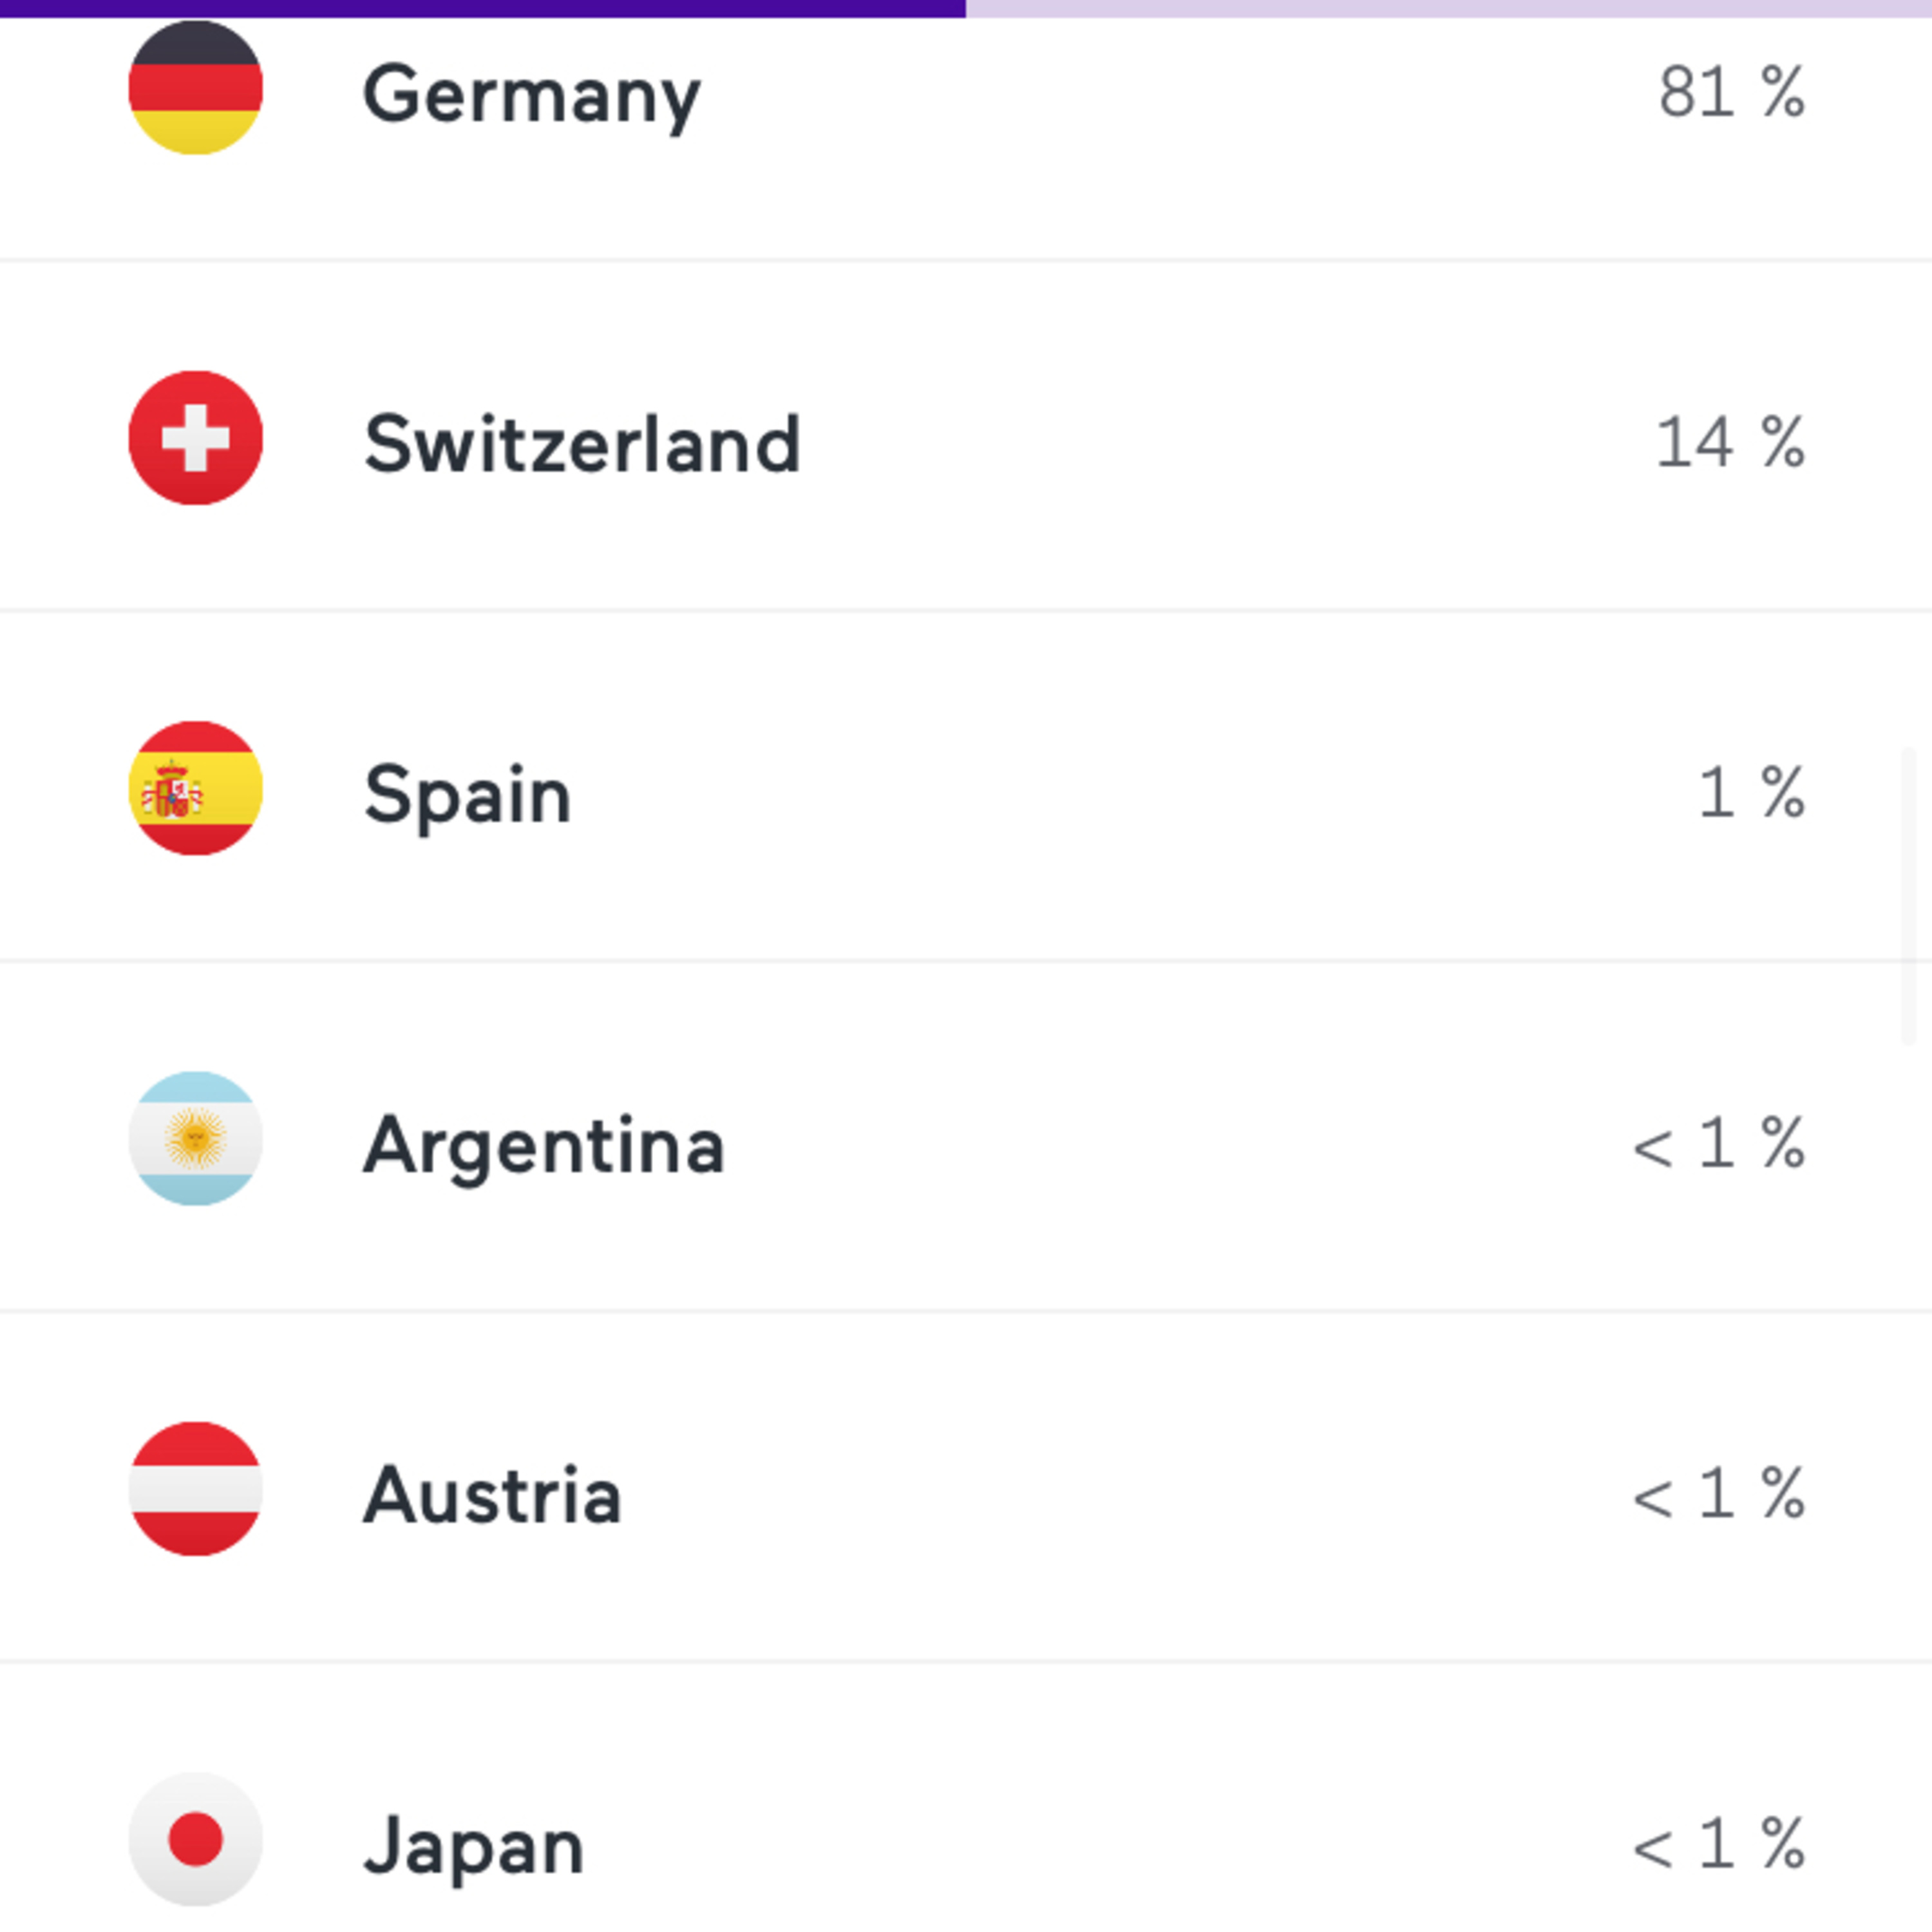This screenshot has height=1932, width=1932.
Task: Click the Switzerland flag icon
Action: click(196, 438)
